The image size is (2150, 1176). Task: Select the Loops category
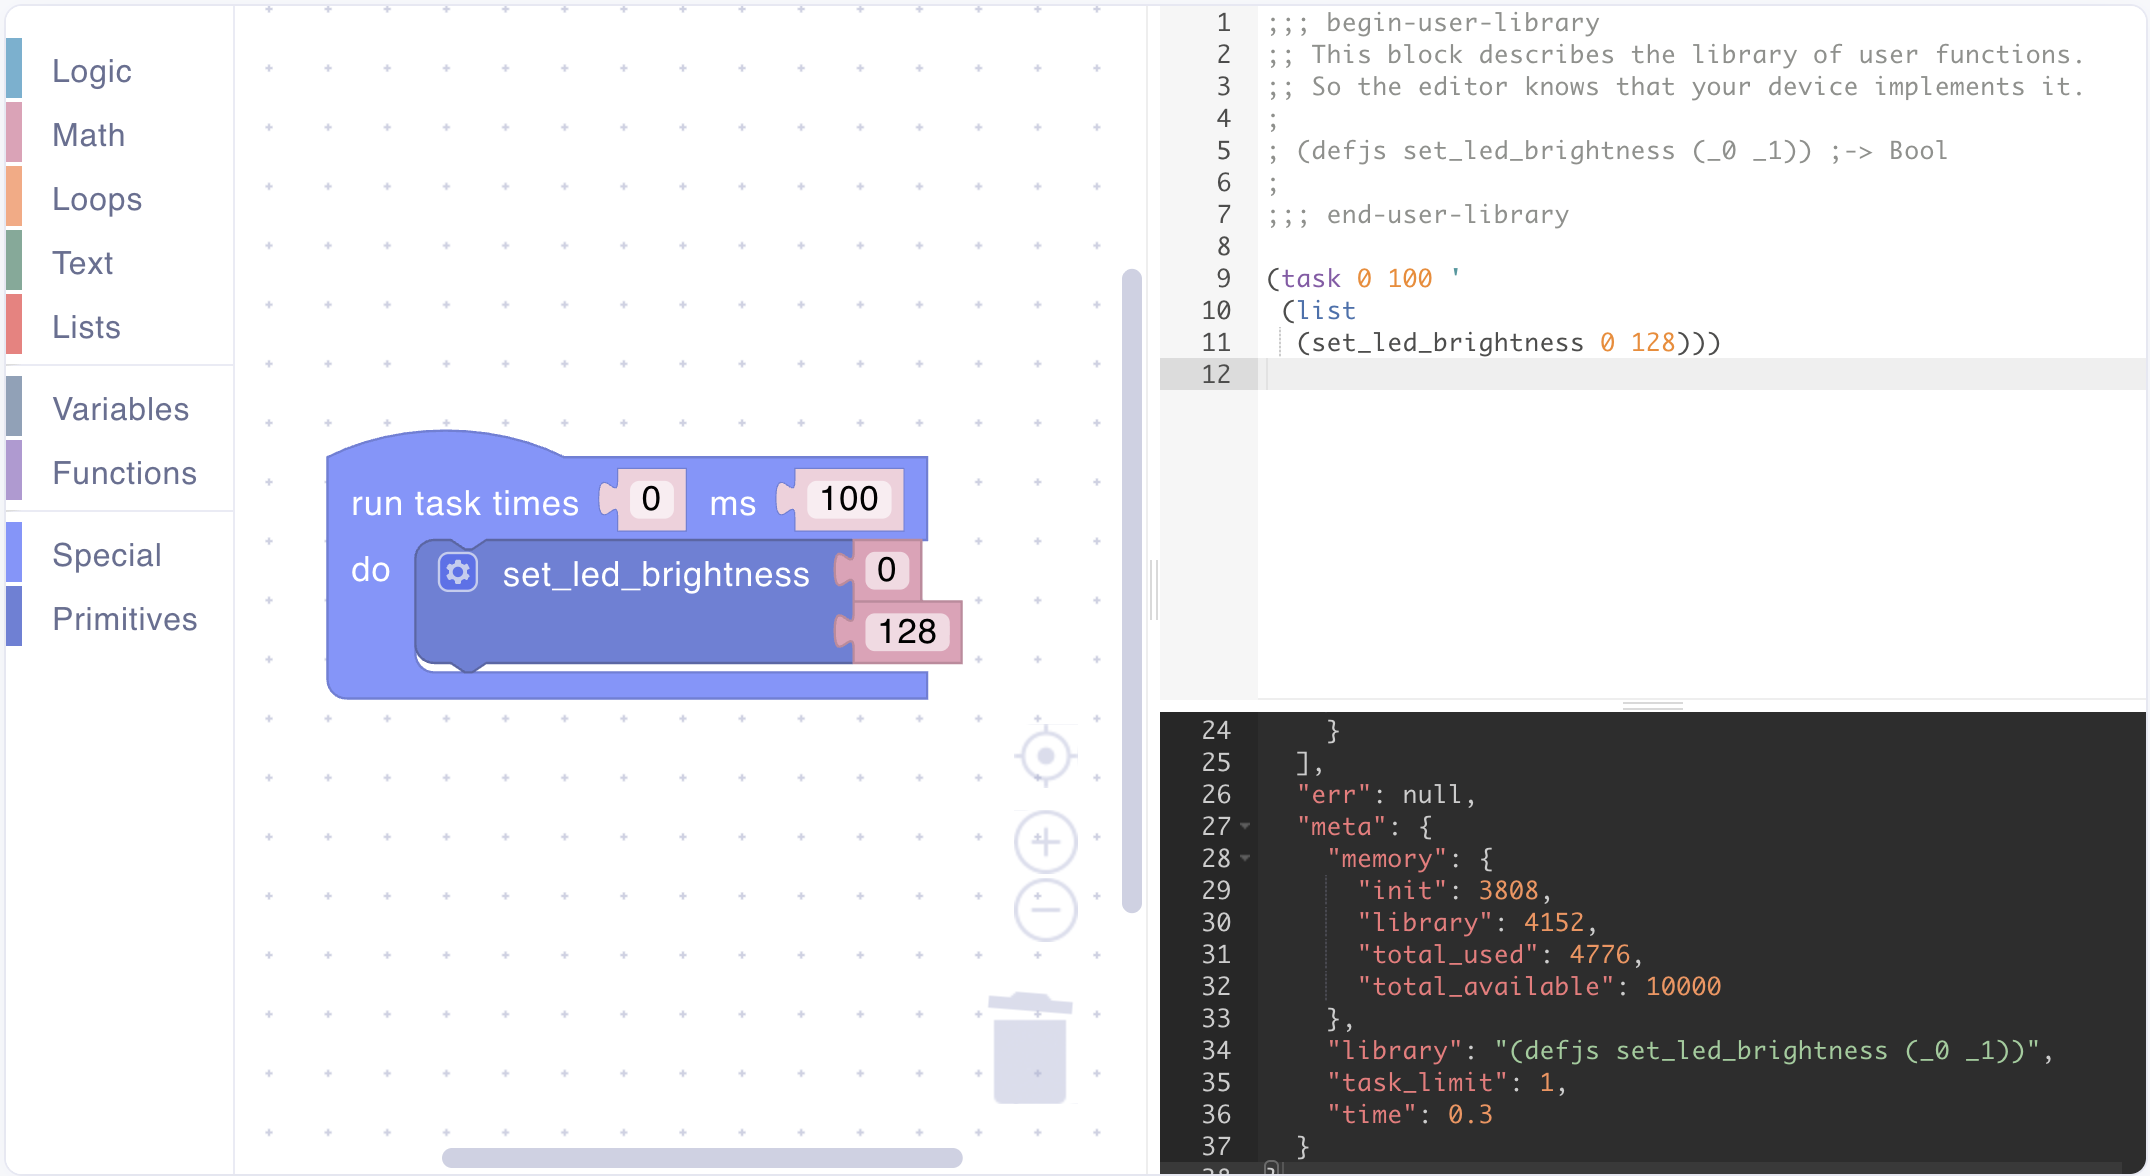click(97, 199)
